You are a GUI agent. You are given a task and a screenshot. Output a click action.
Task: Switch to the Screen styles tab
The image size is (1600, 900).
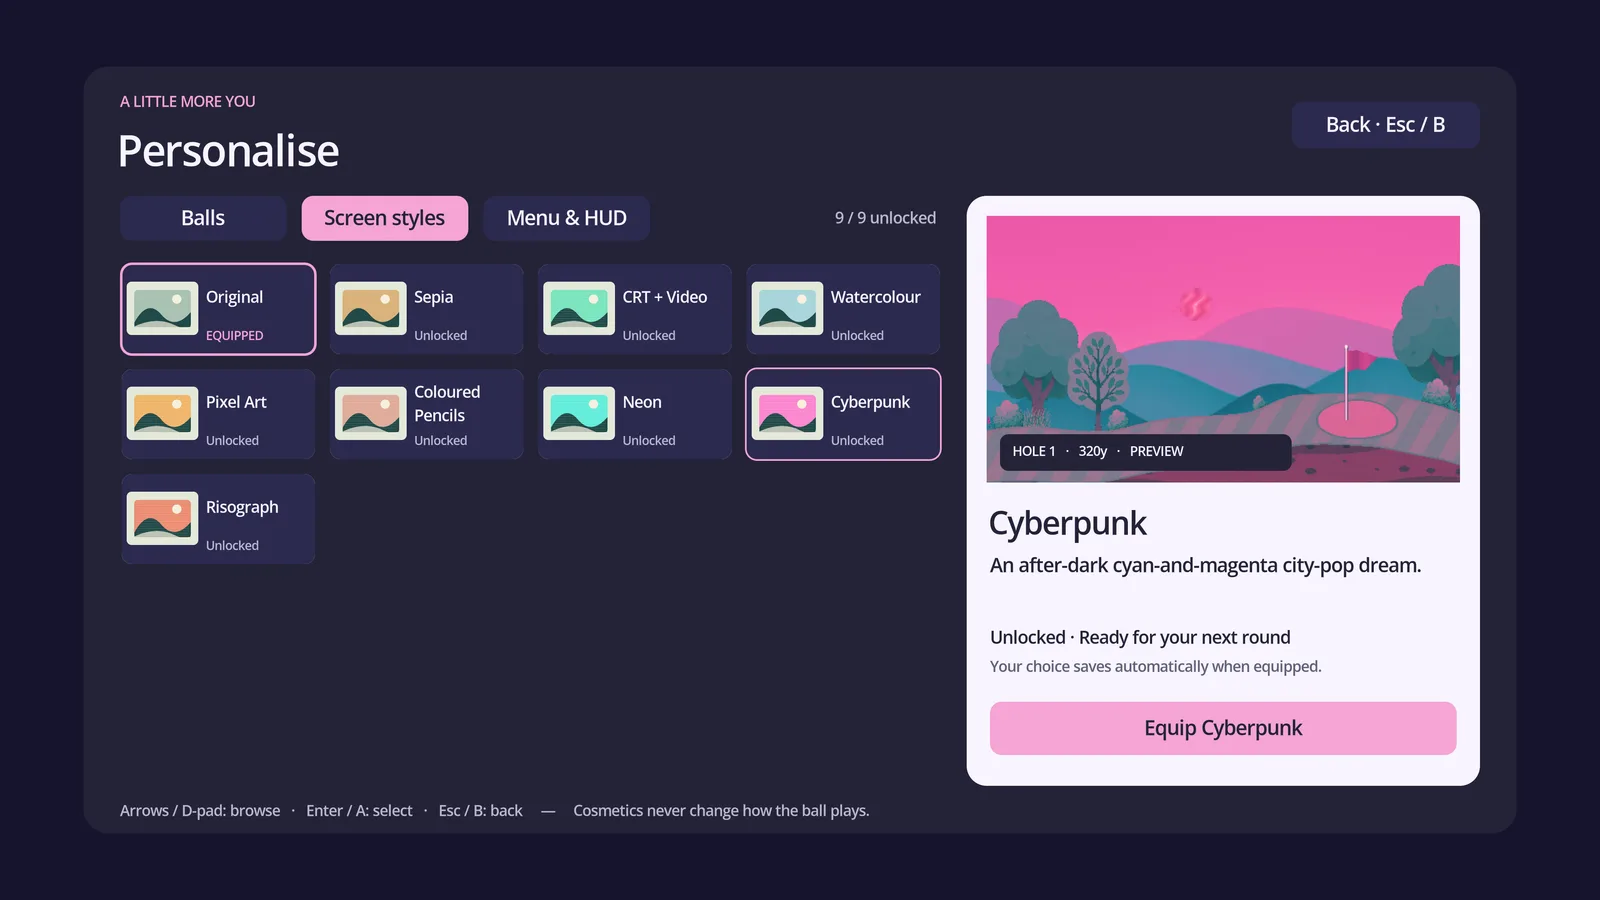(385, 218)
